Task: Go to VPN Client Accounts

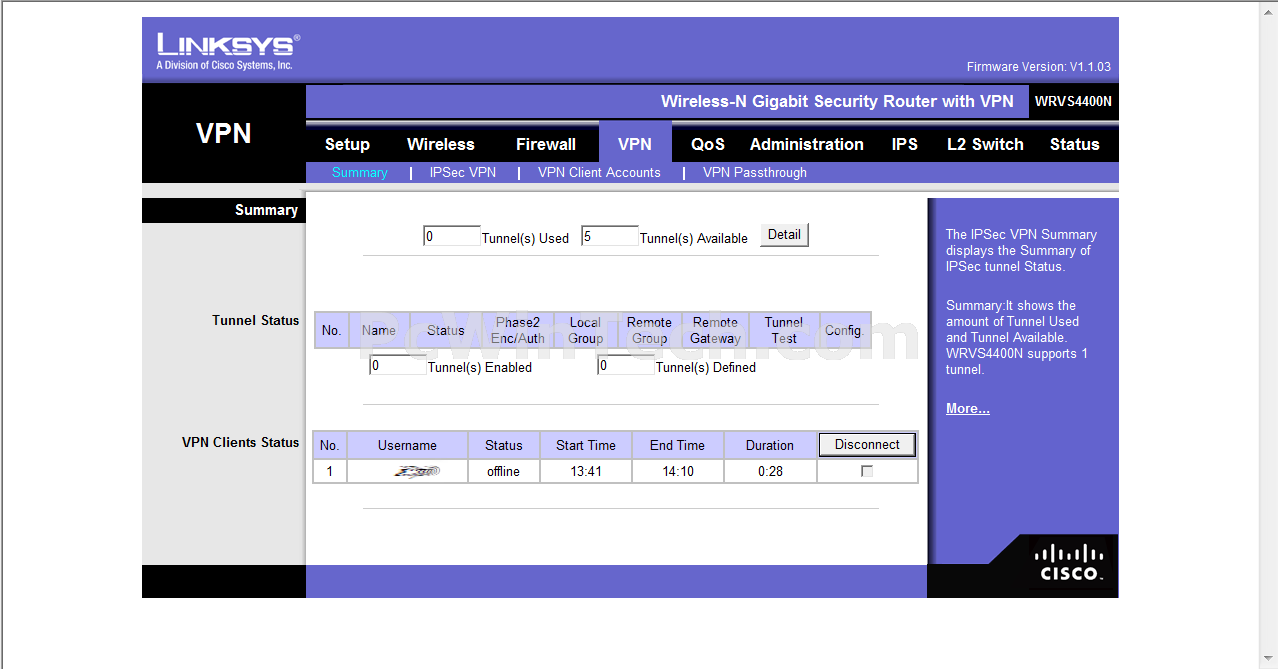Action: (599, 172)
